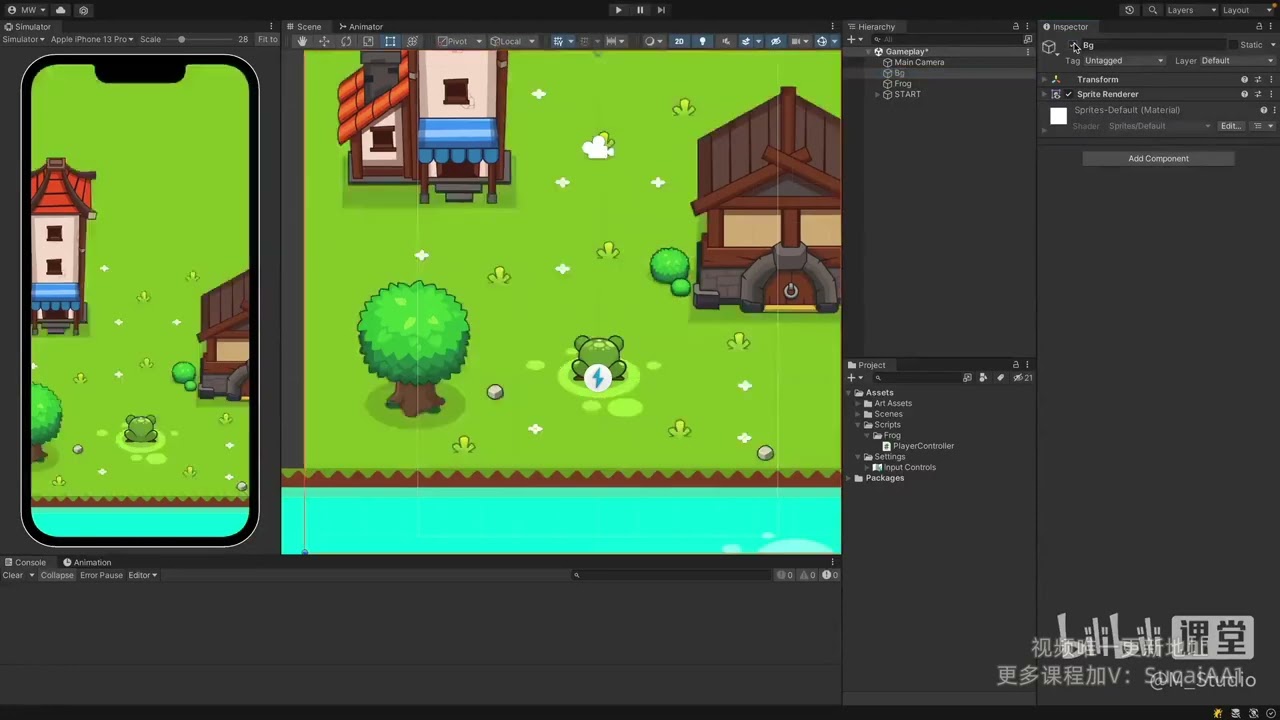This screenshot has height=720, width=1280.
Task: Toggle scene lighting bulb
Action: click(x=702, y=41)
